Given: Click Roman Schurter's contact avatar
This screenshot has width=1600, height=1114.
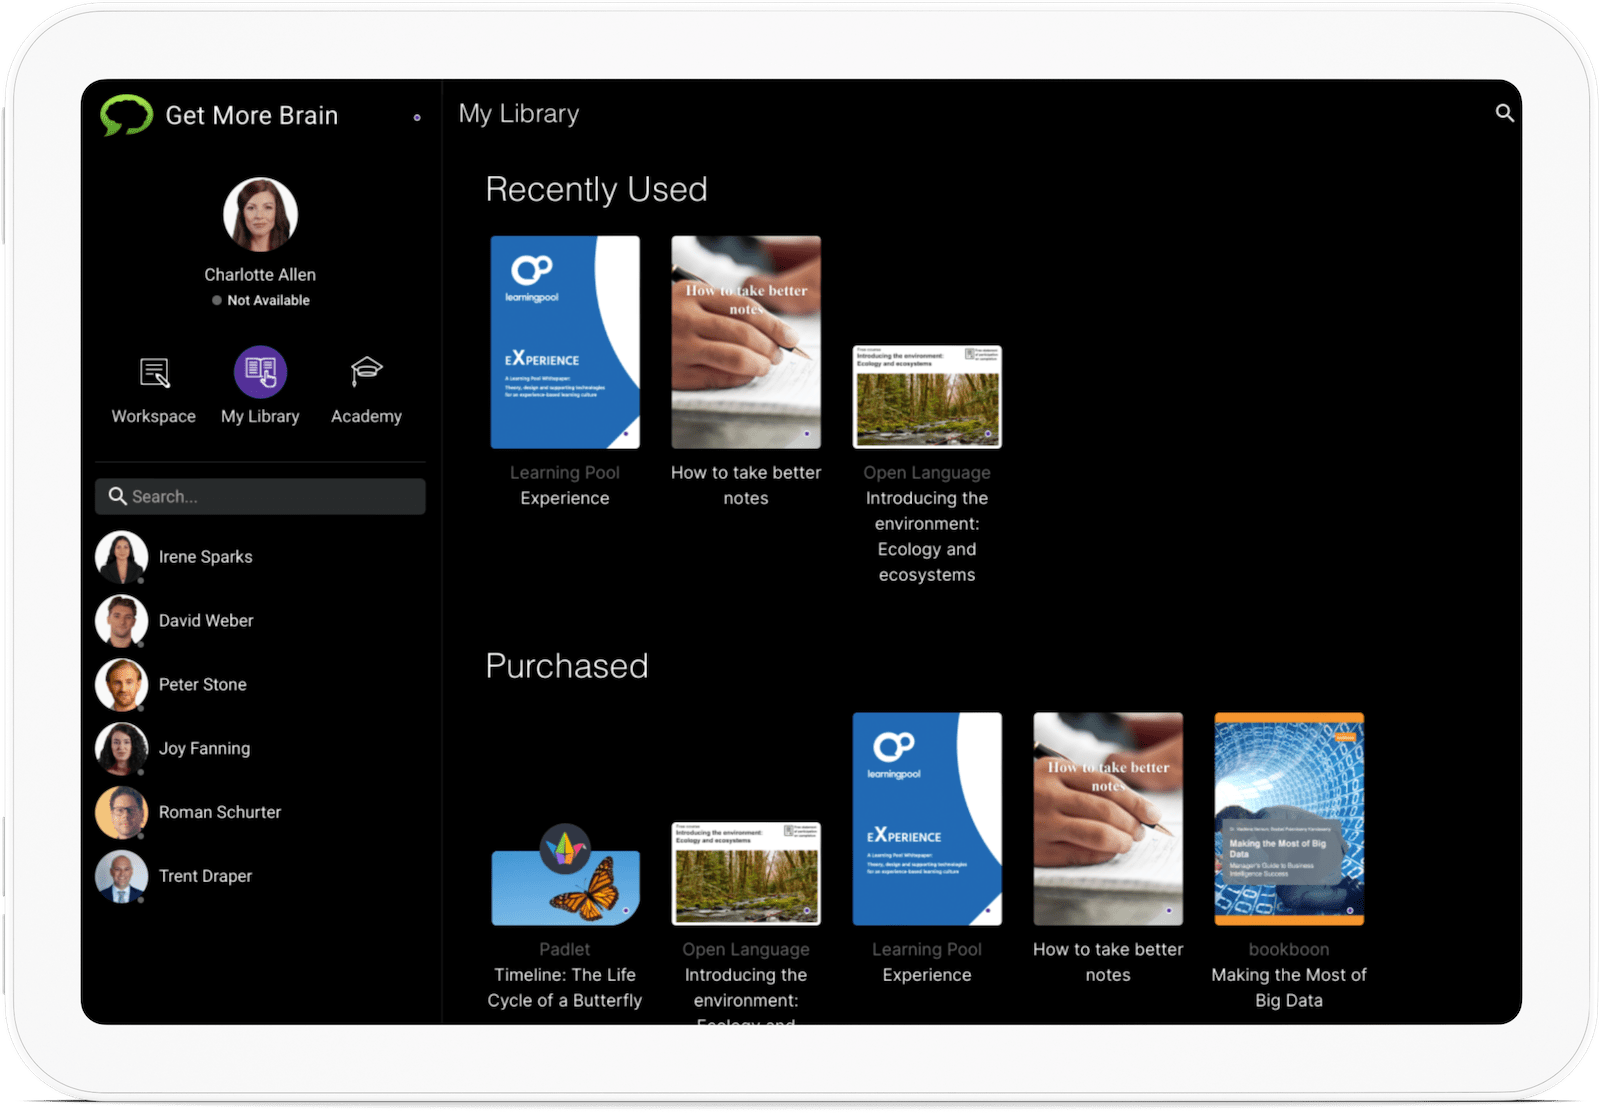Looking at the screenshot, I should [x=121, y=812].
